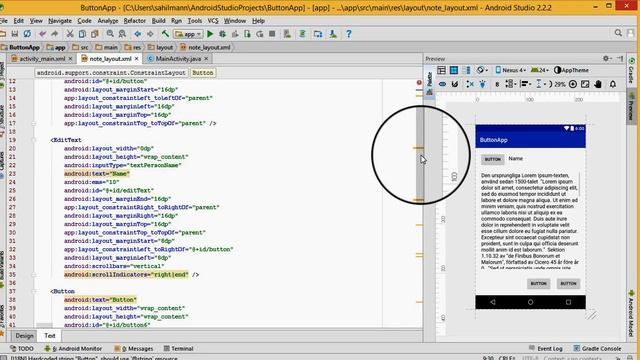Click Infer Constraints light bulb icon
Image resolution: width=640 pixels, height=360 pixels.
pyautogui.click(x=482, y=84)
